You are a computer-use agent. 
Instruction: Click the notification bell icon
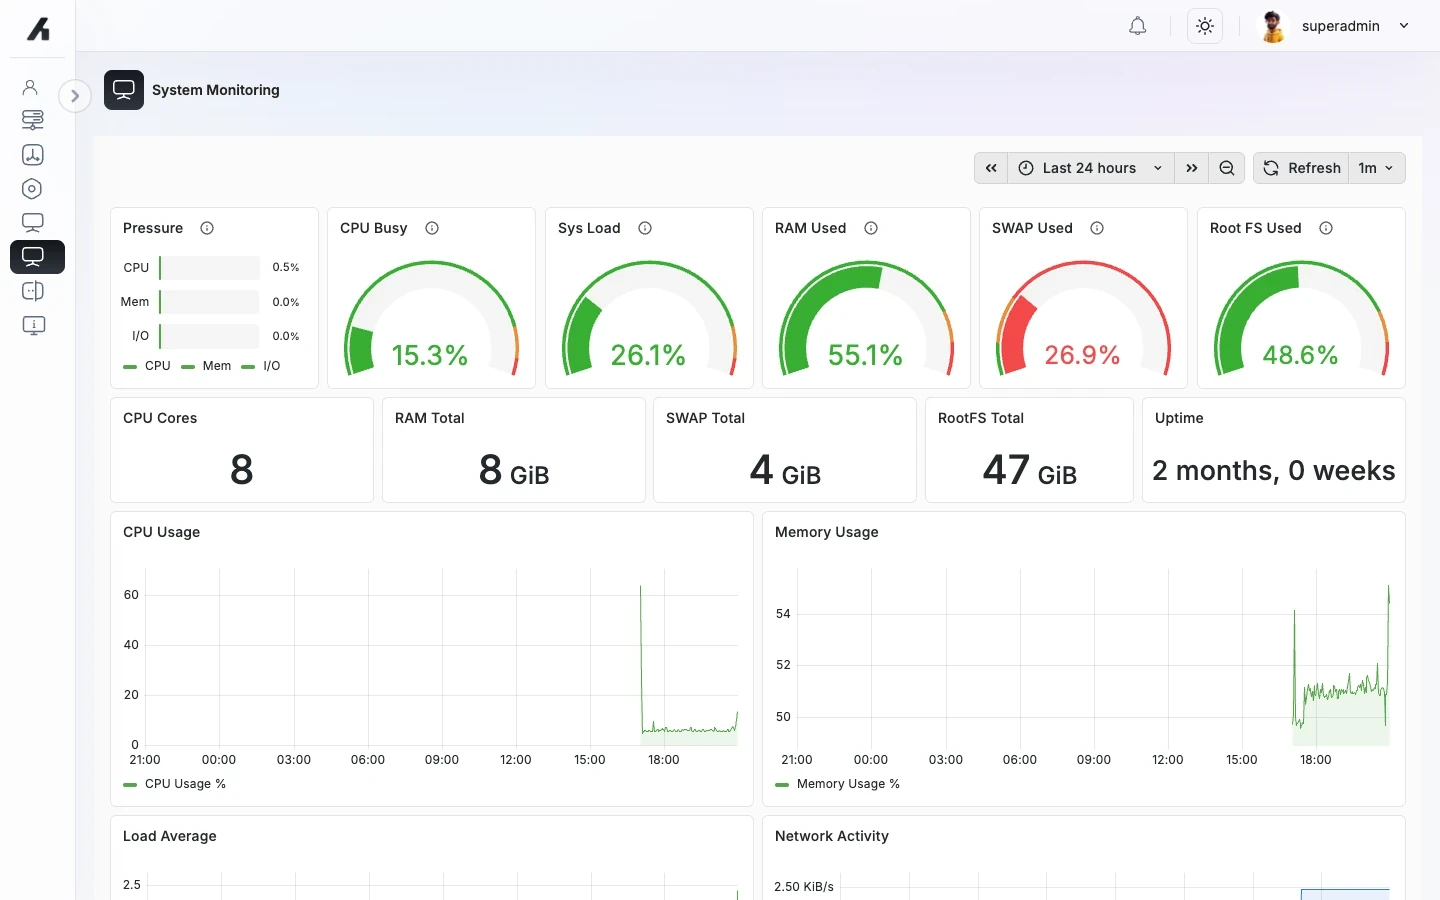click(x=1137, y=26)
